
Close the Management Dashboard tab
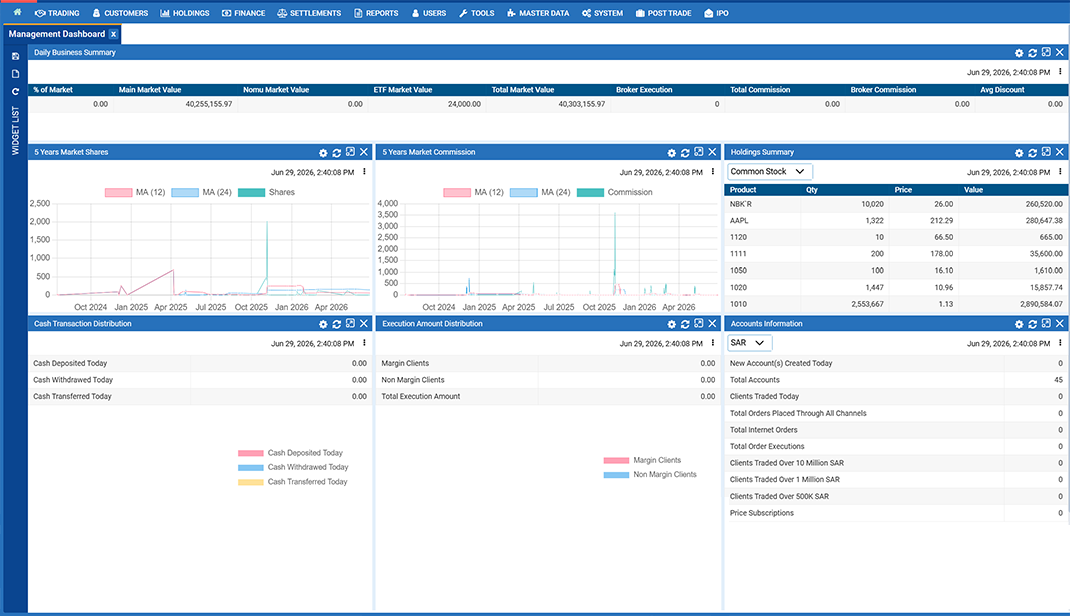(x=113, y=34)
